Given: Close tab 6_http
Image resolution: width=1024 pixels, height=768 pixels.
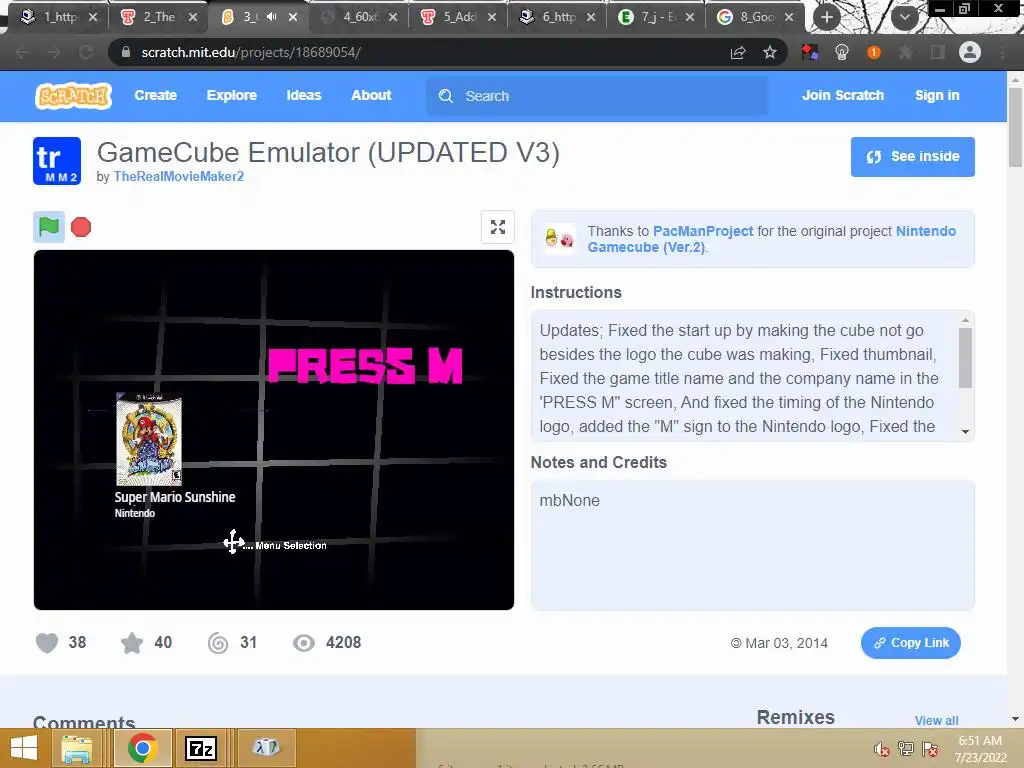Looking at the screenshot, I should (x=591, y=17).
